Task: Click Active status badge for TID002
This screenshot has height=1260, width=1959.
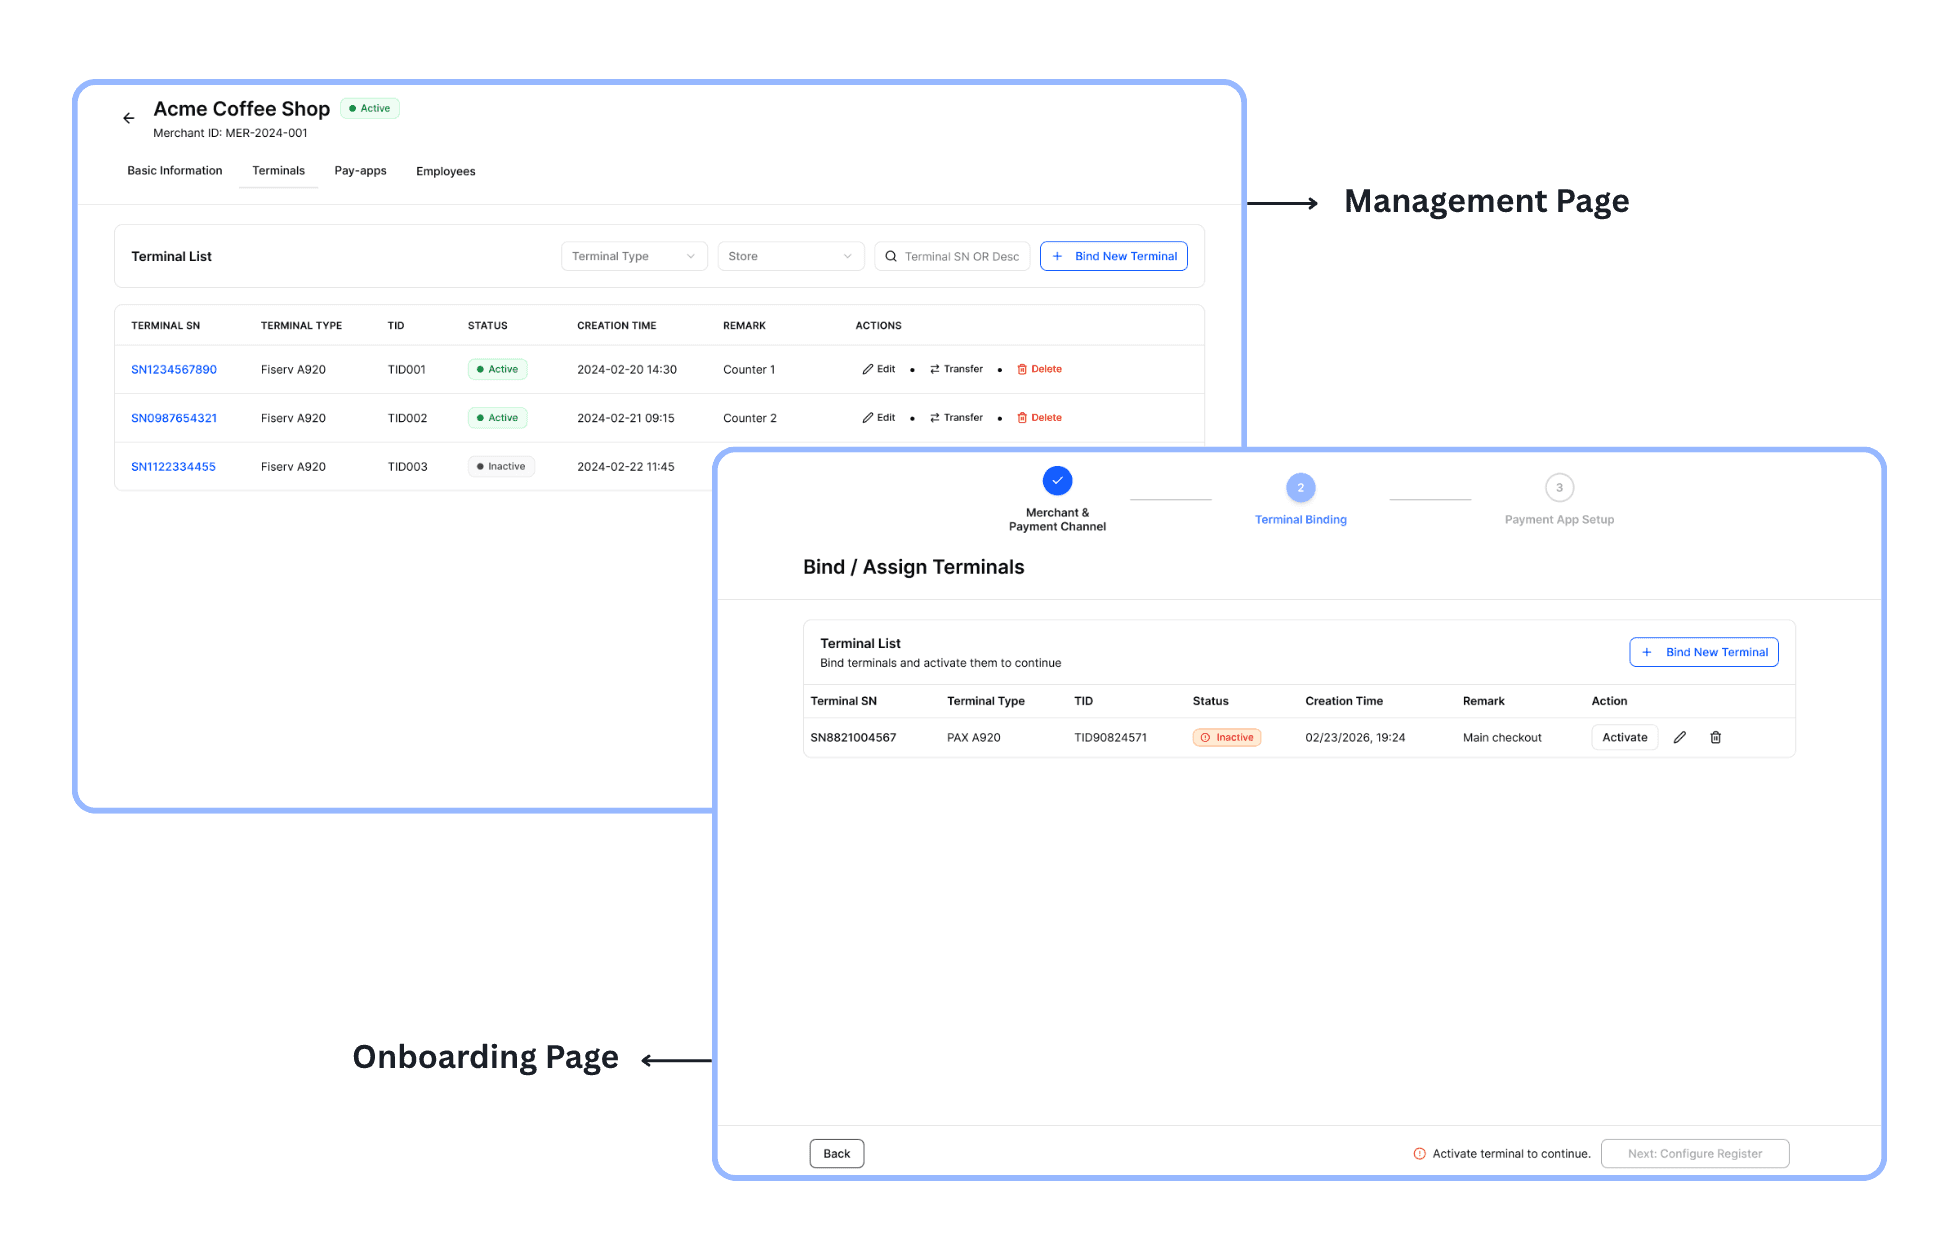Action: coord(497,418)
